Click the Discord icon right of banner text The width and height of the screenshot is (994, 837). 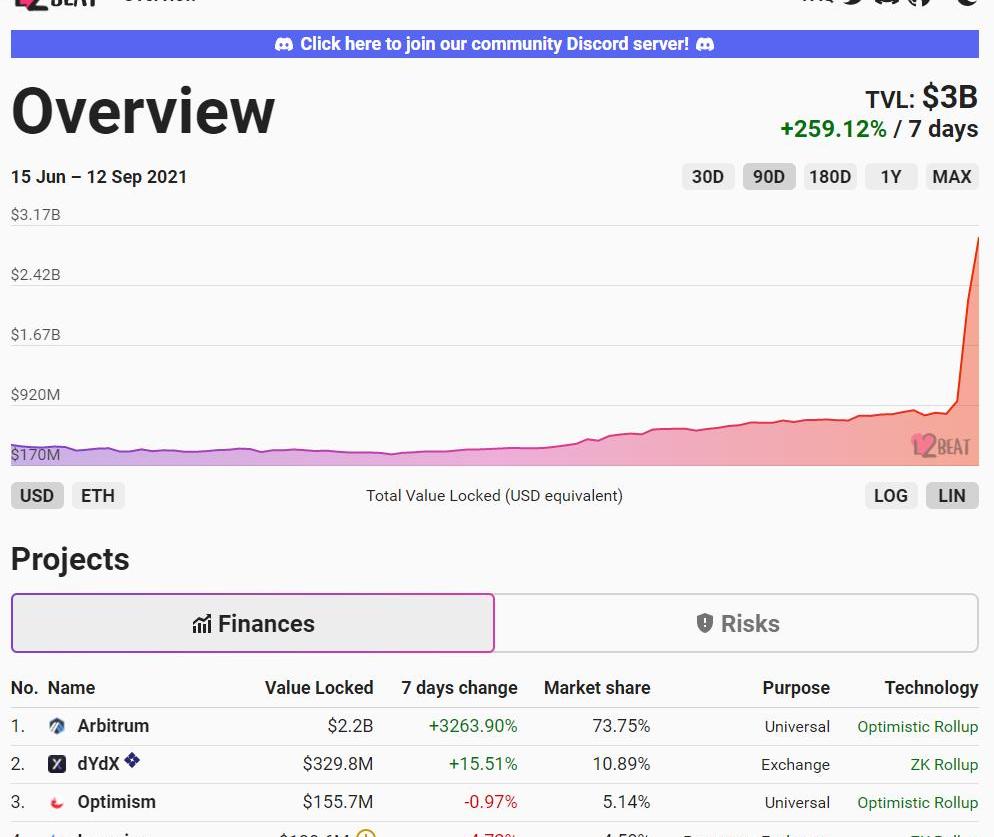705,44
